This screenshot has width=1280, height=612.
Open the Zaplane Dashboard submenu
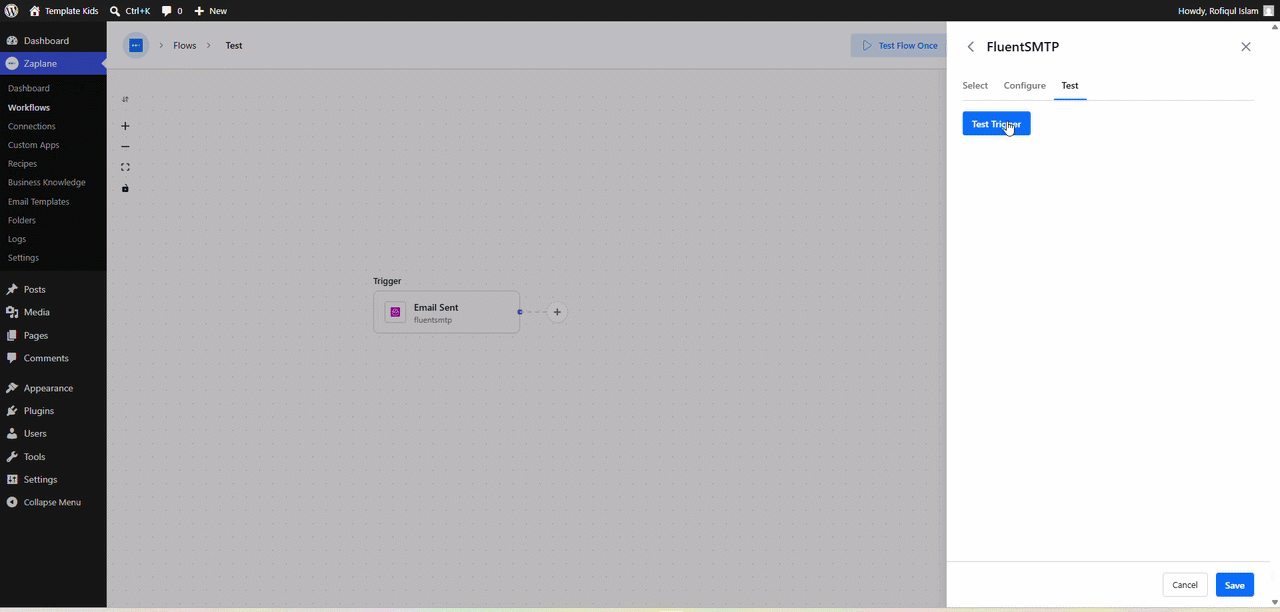[28, 88]
